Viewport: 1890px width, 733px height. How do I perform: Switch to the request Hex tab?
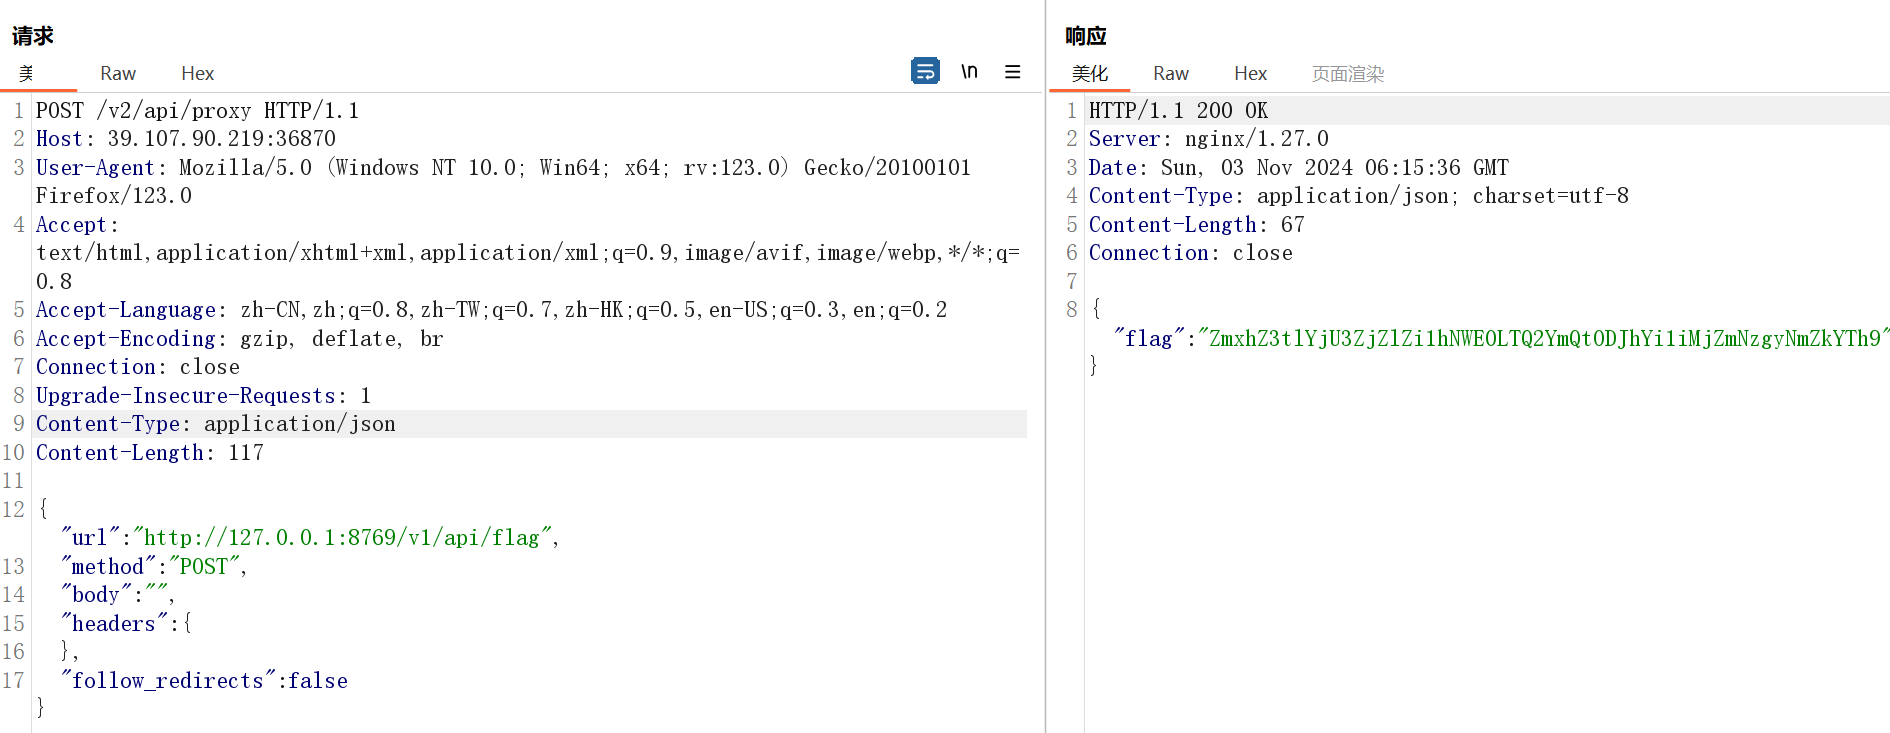pyautogui.click(x=198, y=73)
